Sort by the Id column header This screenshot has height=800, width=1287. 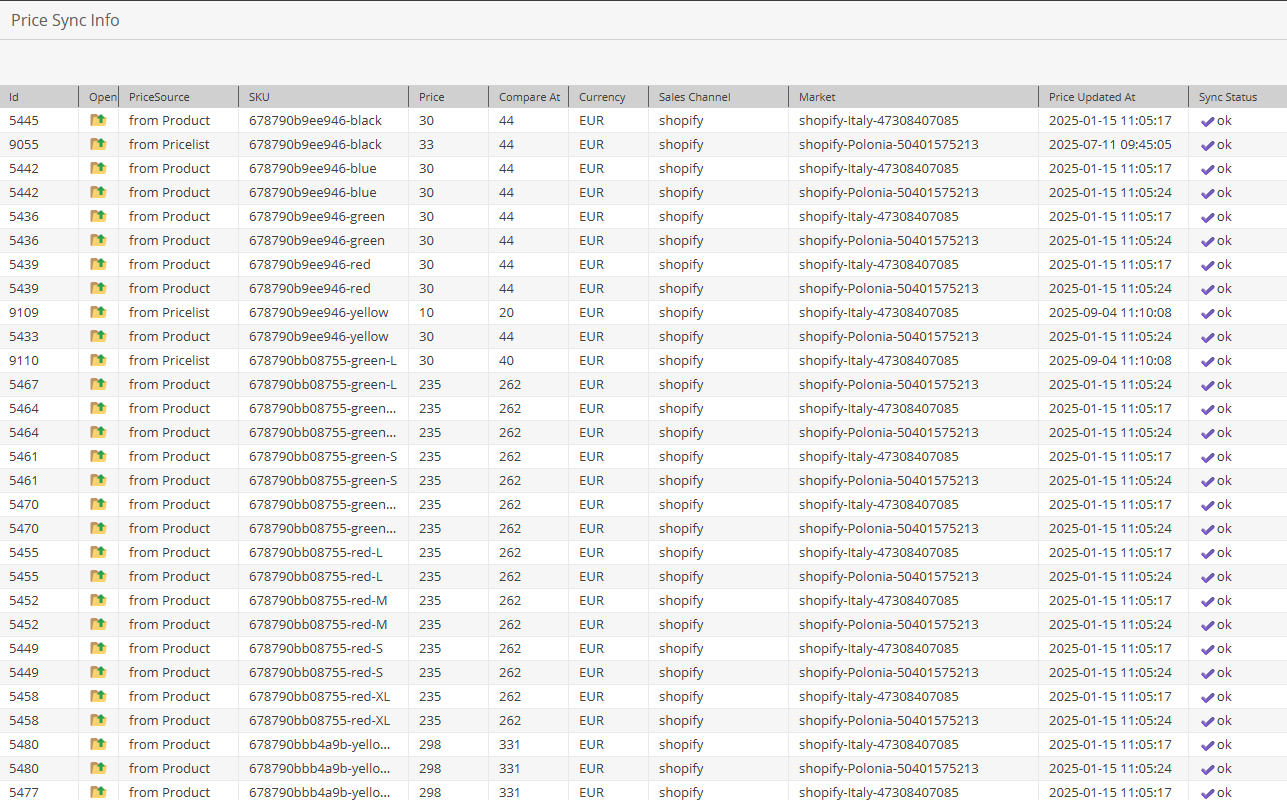point(39,97)
